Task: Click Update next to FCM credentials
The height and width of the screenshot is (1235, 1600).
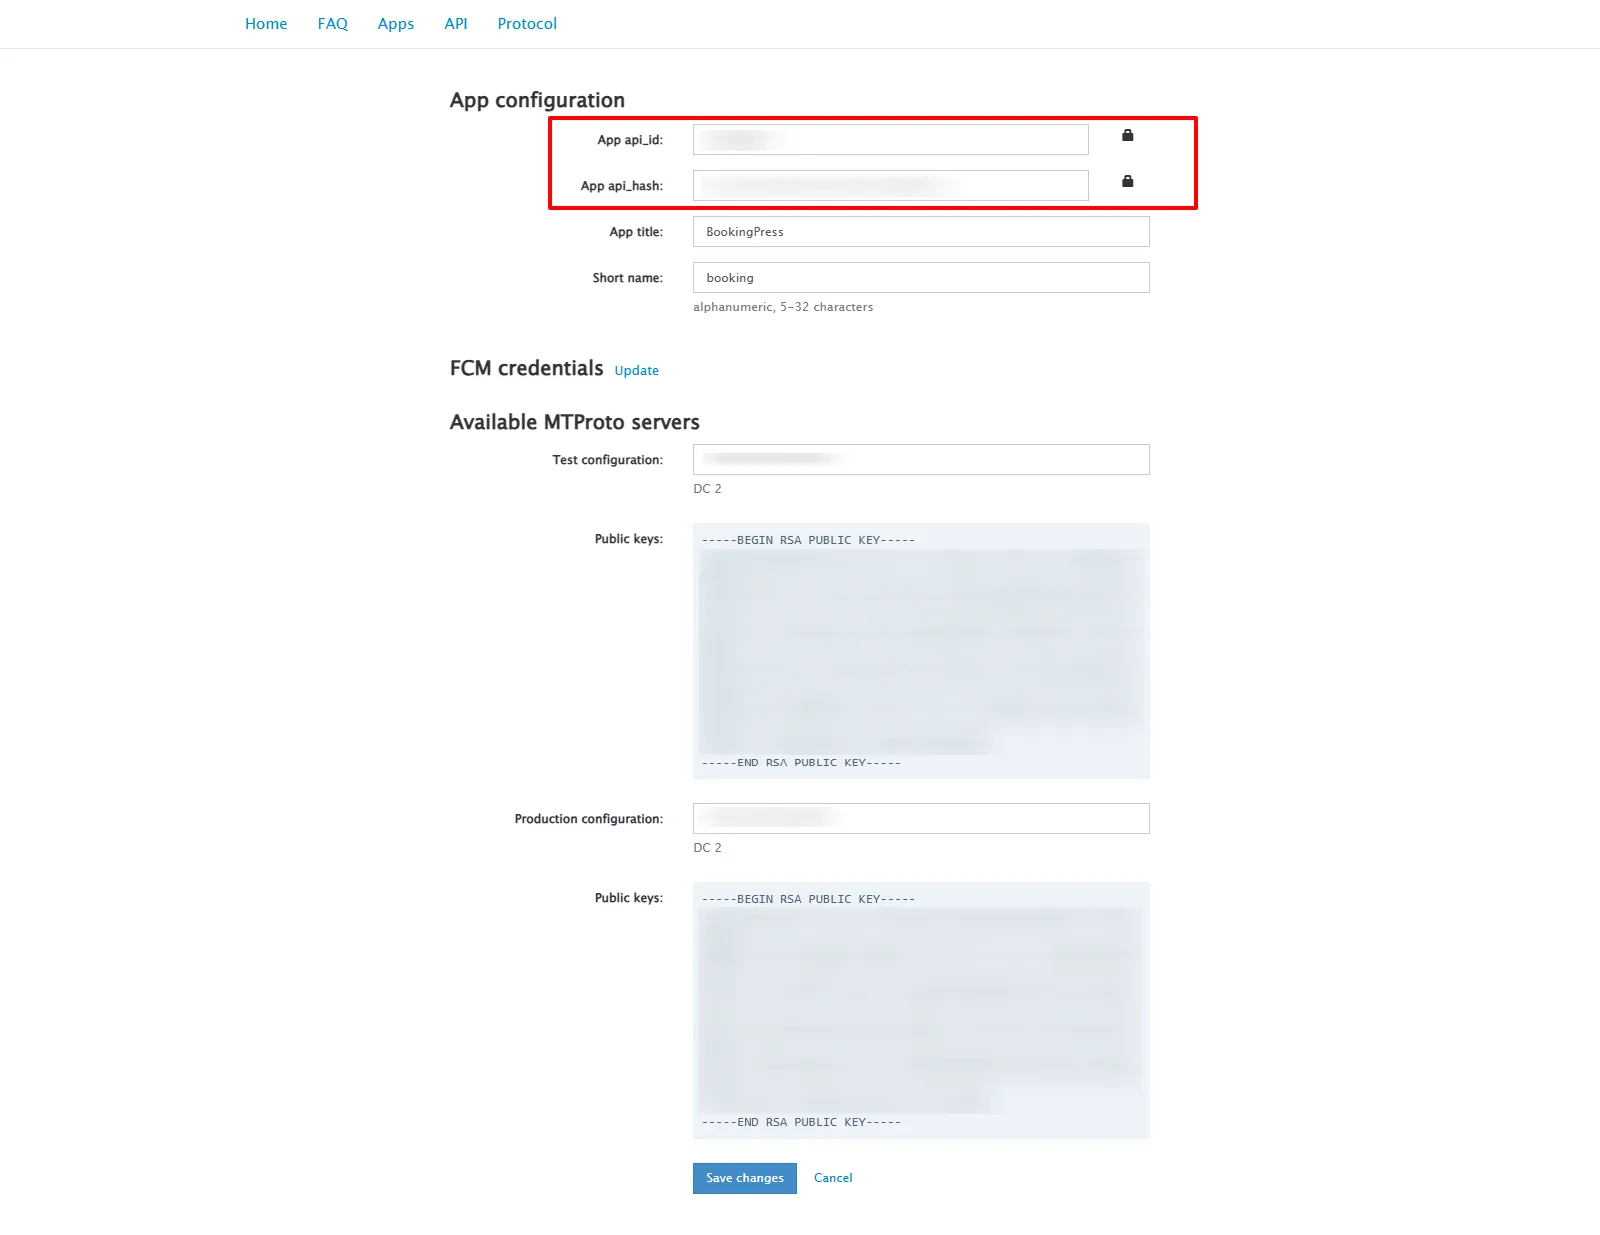Action: (637, 371)
